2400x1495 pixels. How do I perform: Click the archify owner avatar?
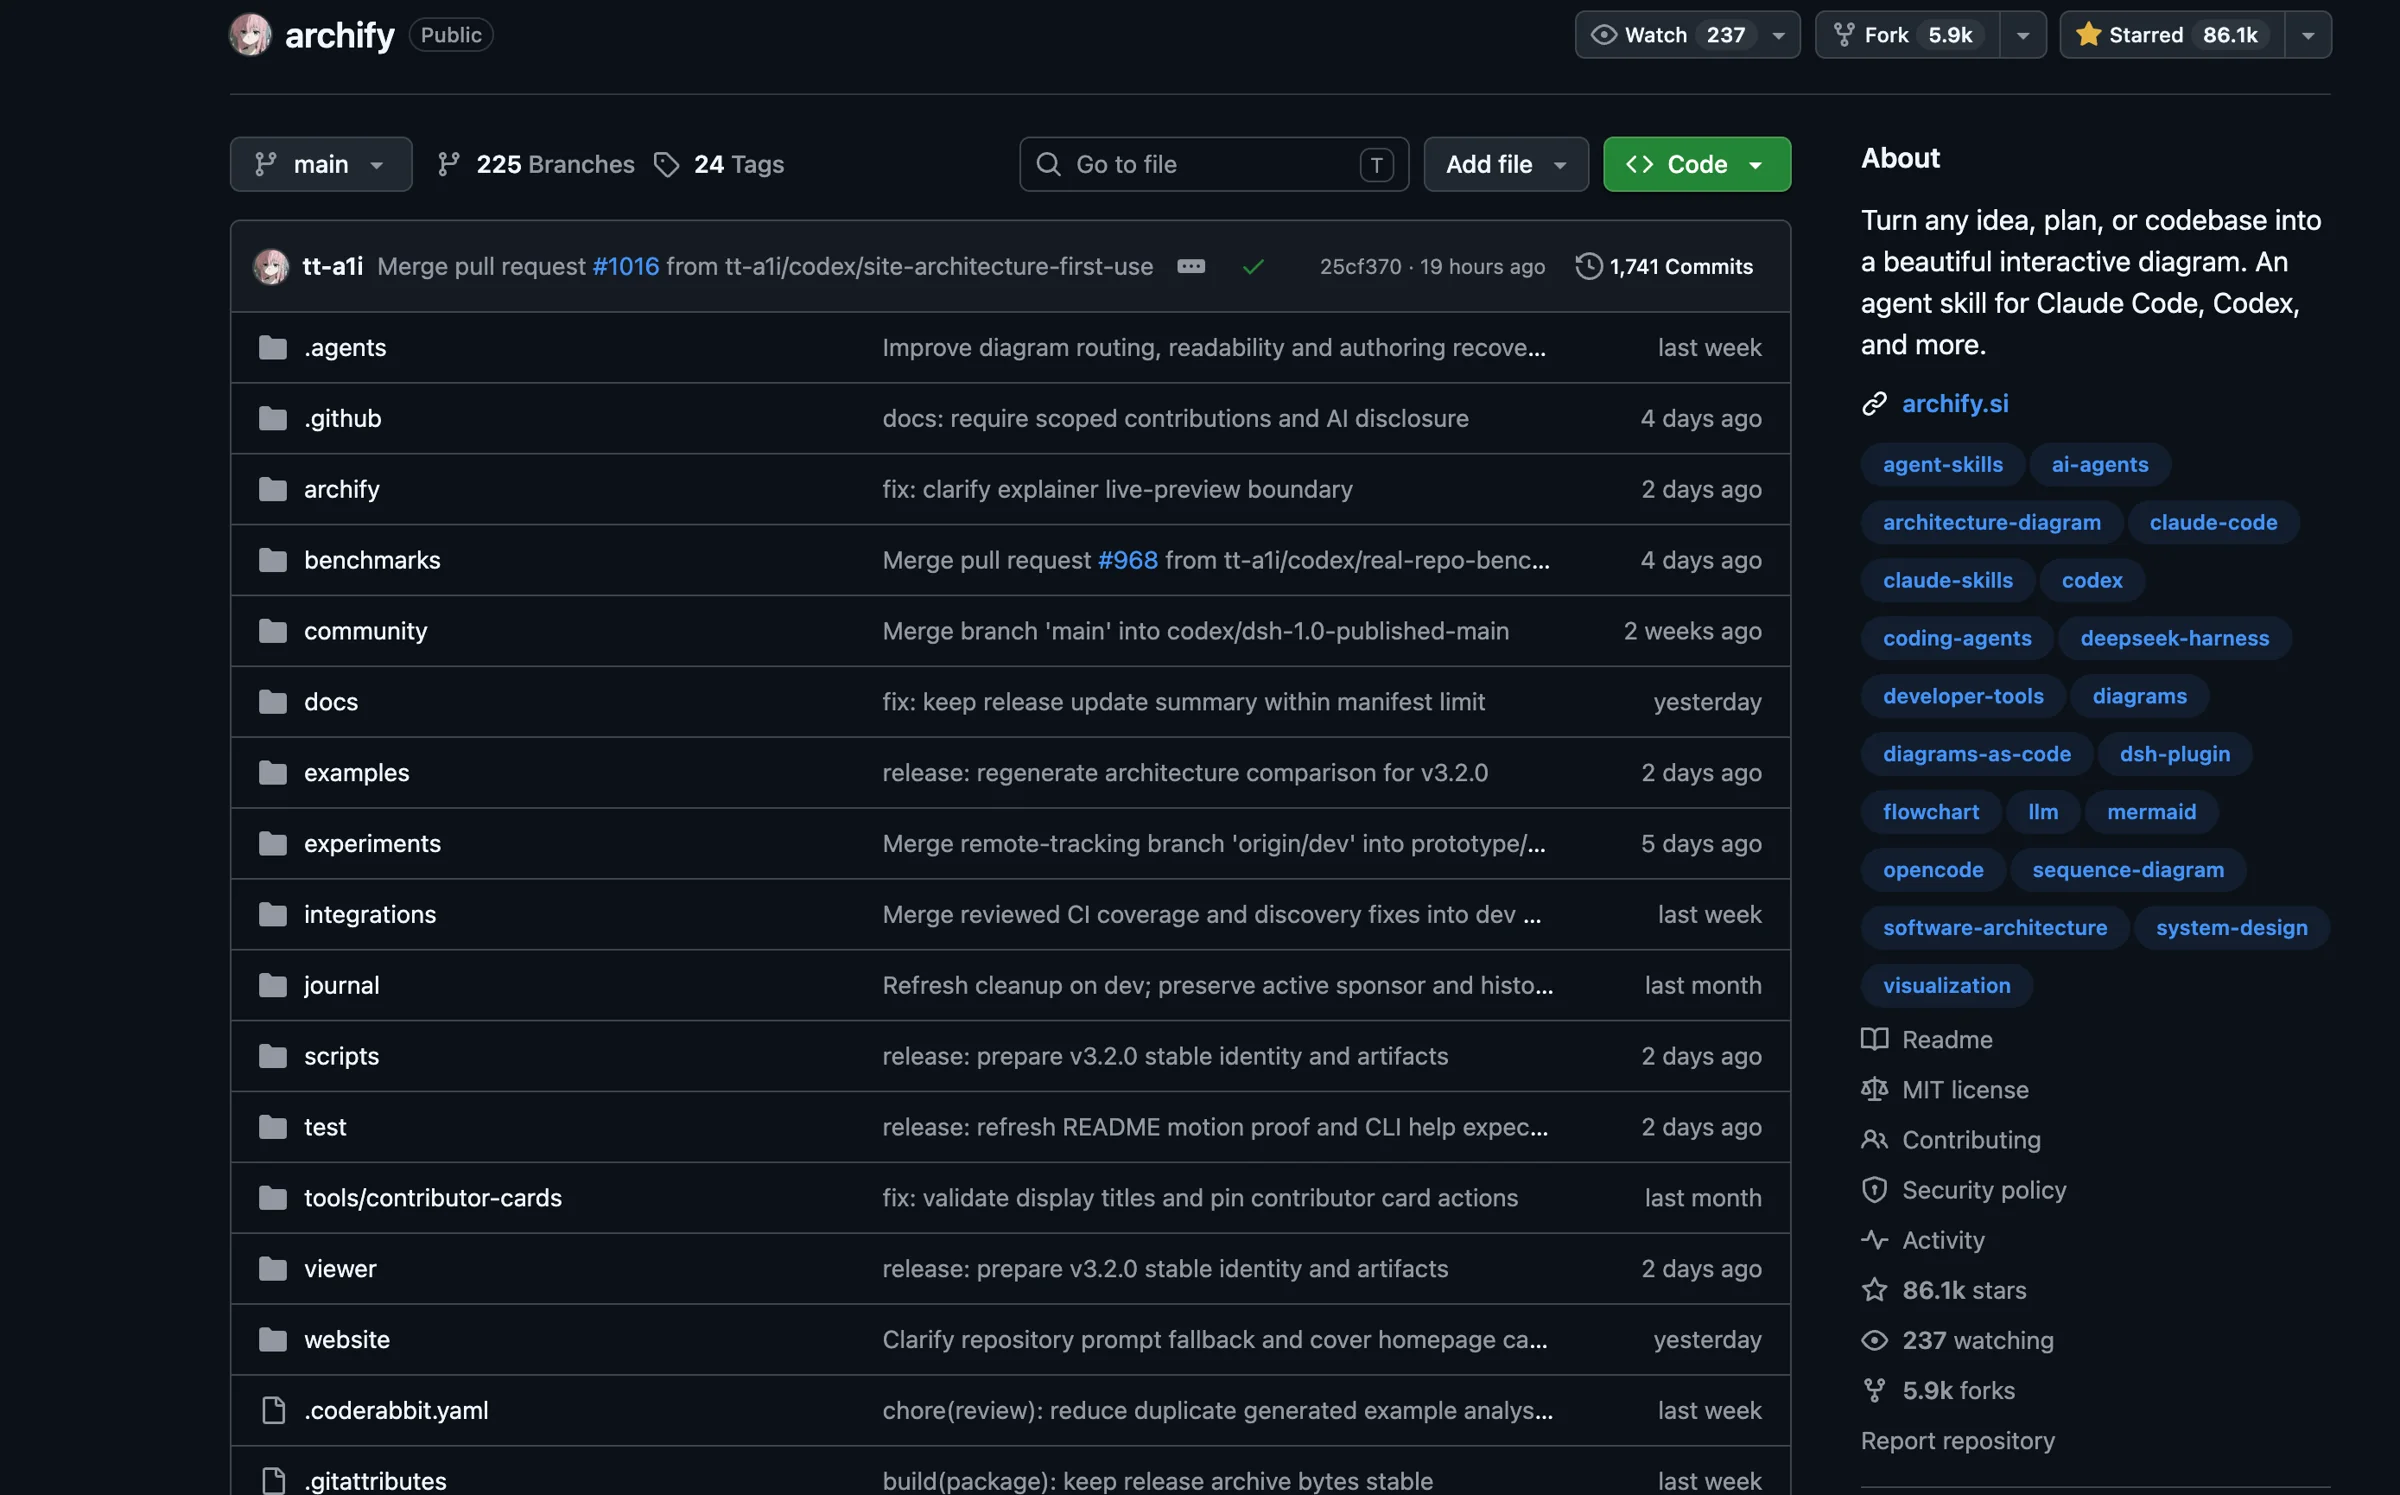click(250, 35)
